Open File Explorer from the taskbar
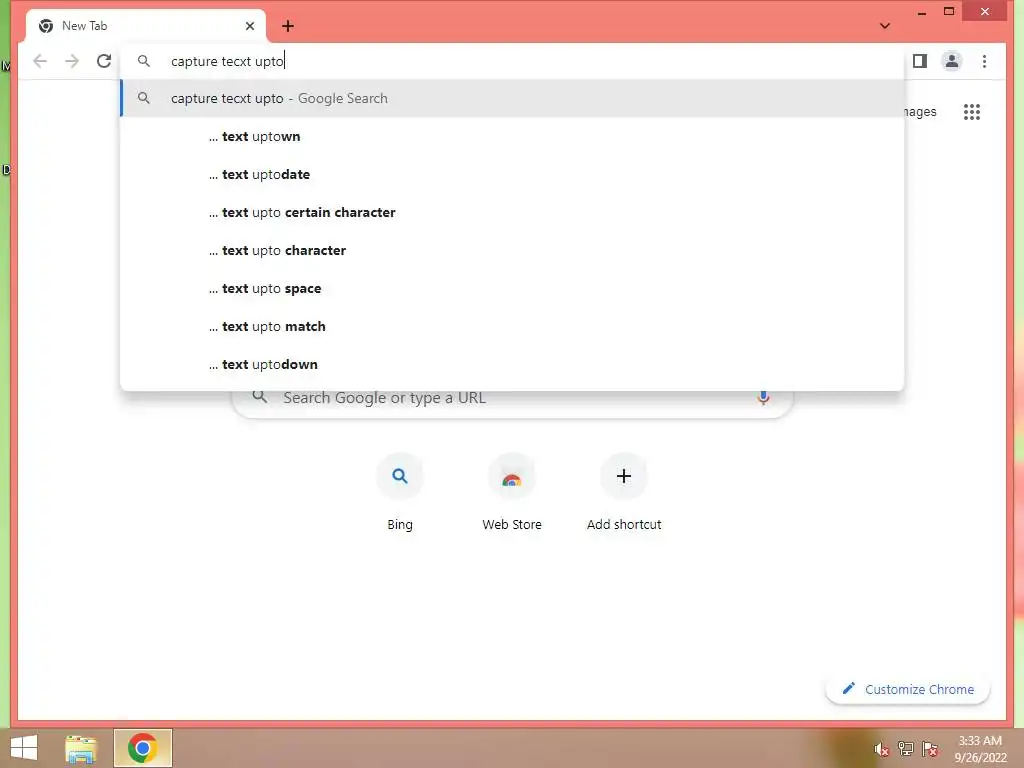The image size is (1024, 768). point(81,748)
